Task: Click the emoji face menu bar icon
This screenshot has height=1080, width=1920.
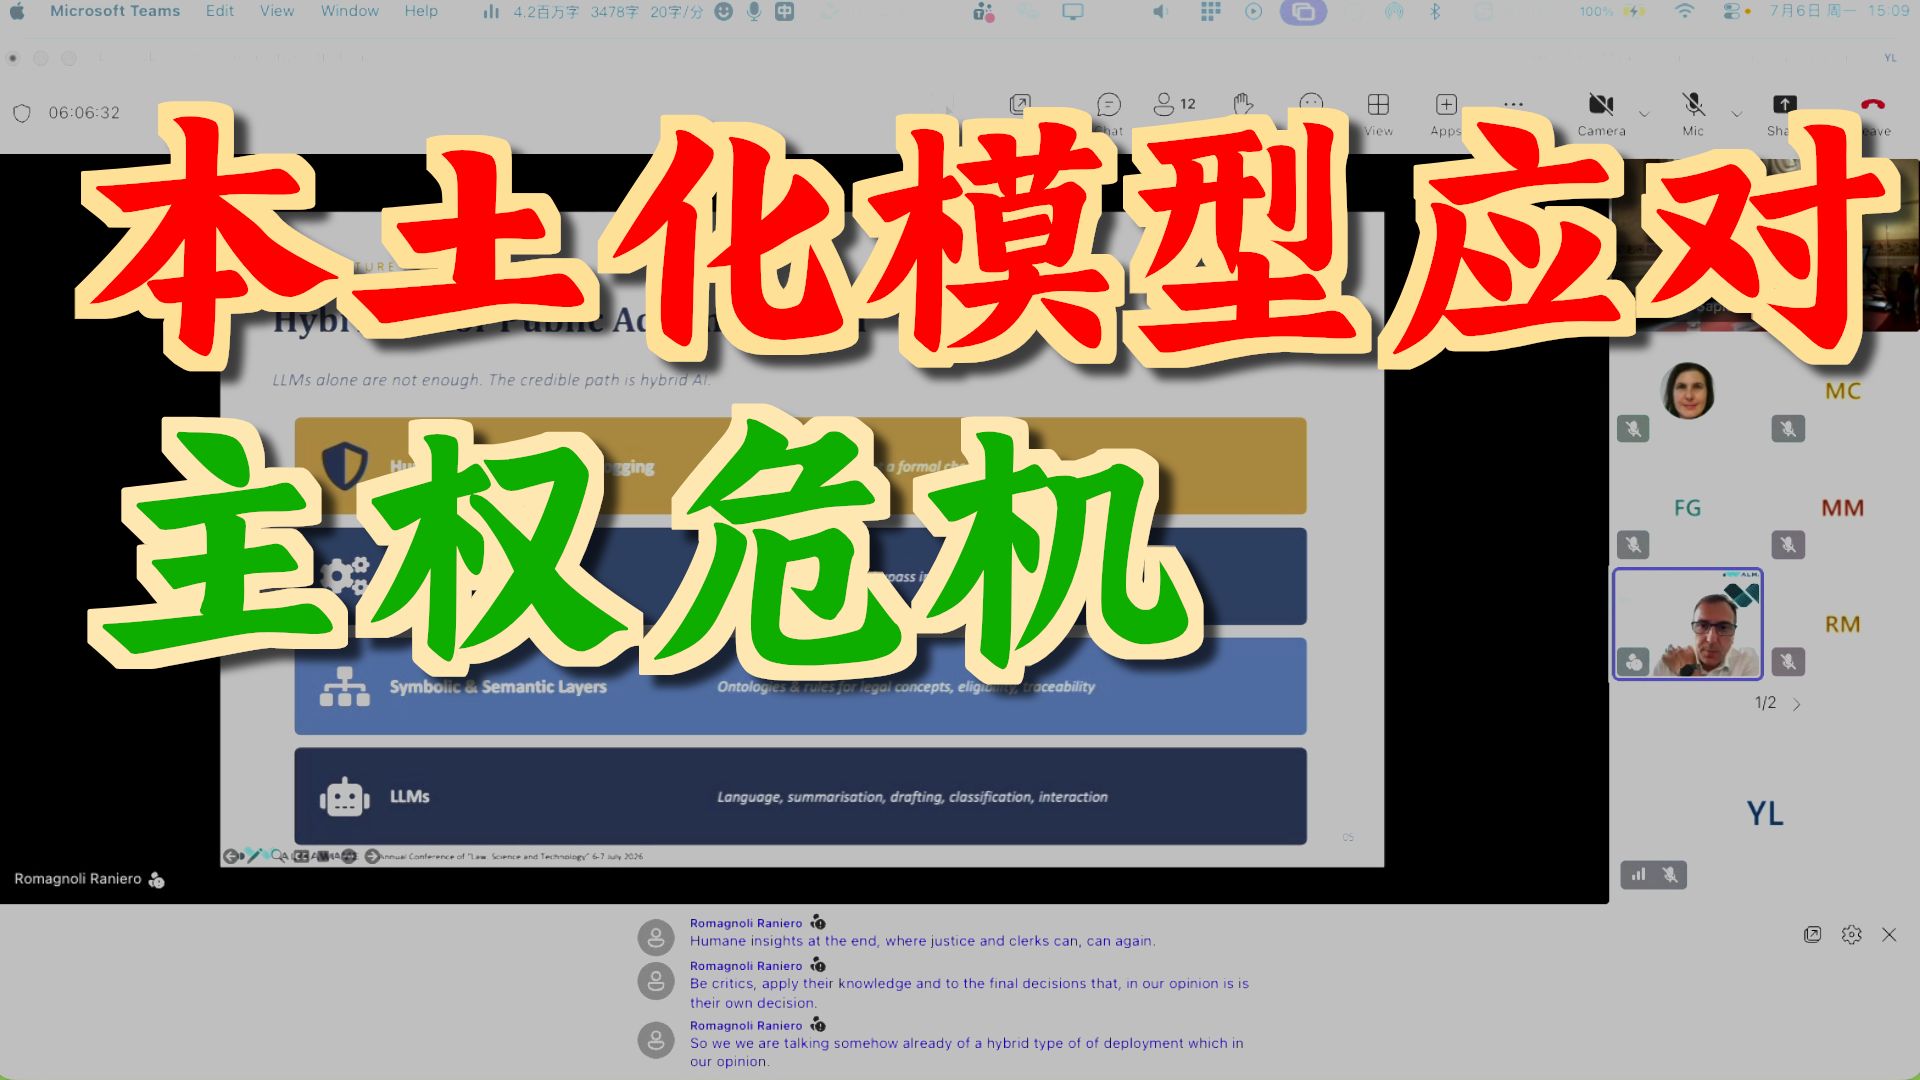Action: 723,12
